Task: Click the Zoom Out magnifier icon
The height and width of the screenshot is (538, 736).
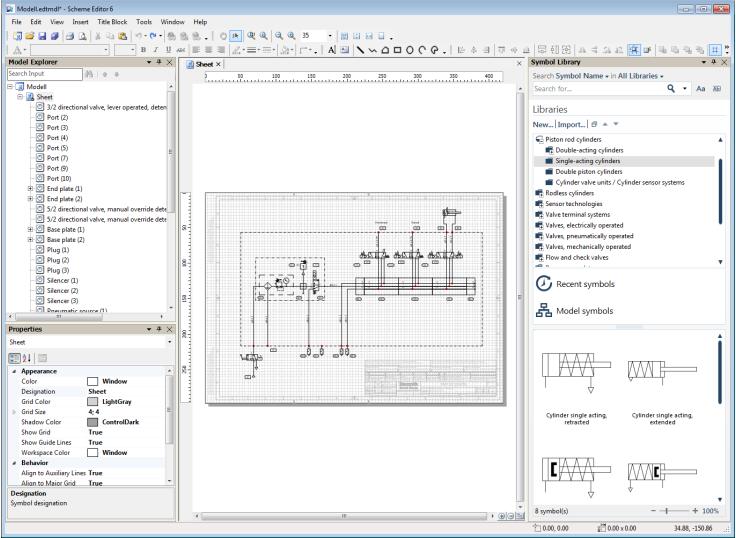Action: click(x=279, y=36)
